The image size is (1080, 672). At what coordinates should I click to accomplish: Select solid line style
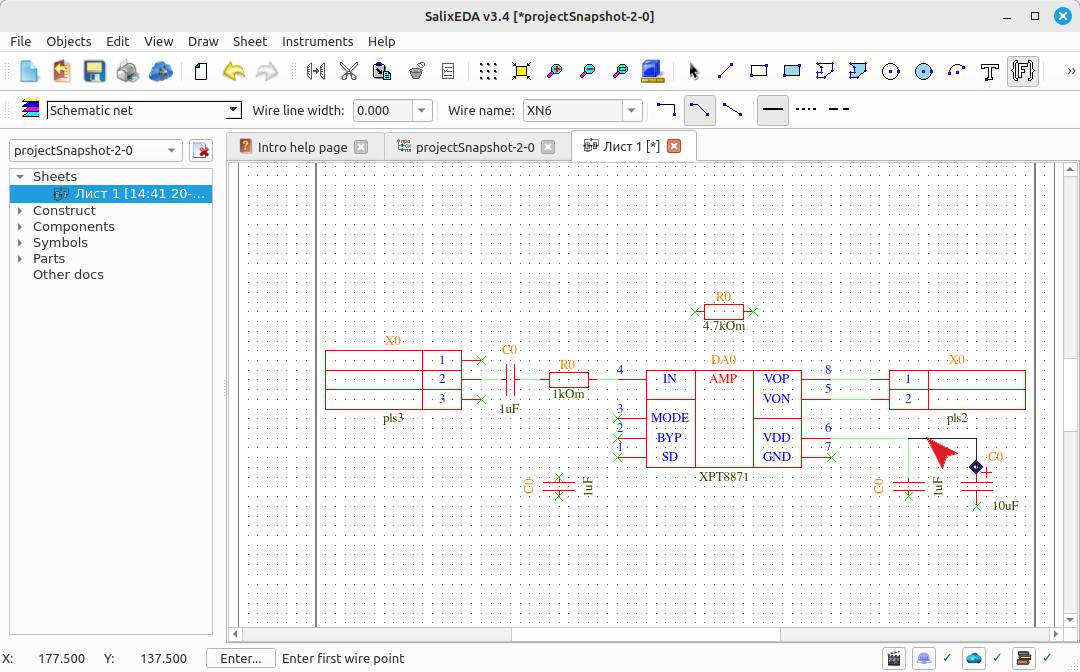point(773,110)
